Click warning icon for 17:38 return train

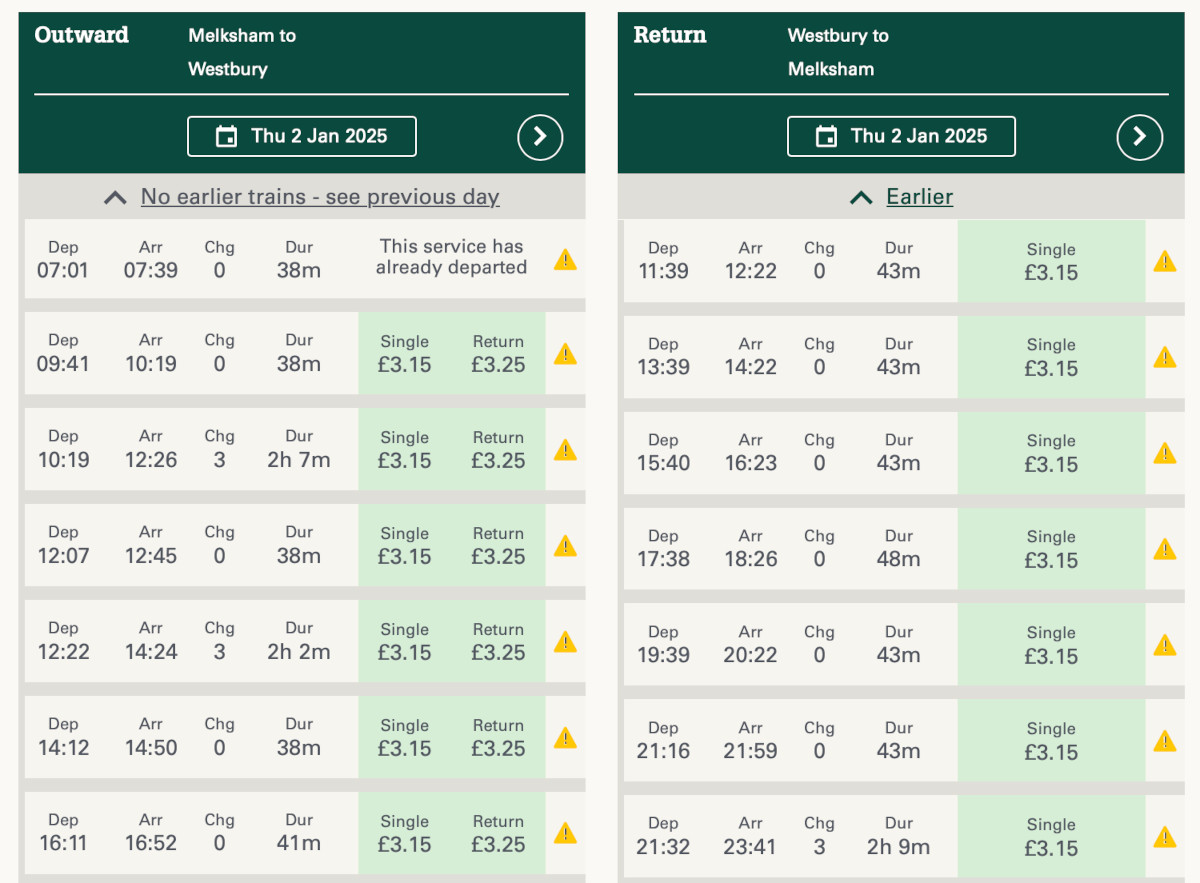point(1164,550)
